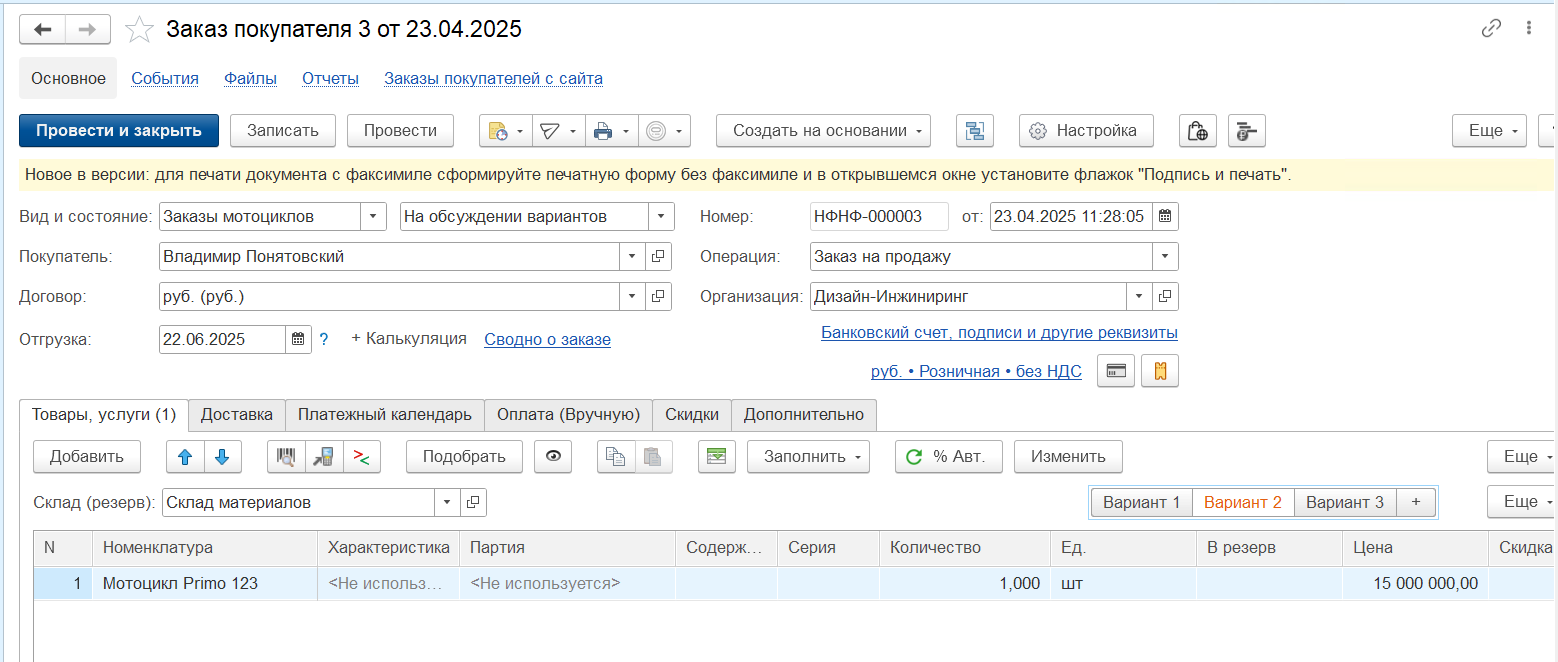Open calendar picker for Отгрузка date

(x=298, y=339)
